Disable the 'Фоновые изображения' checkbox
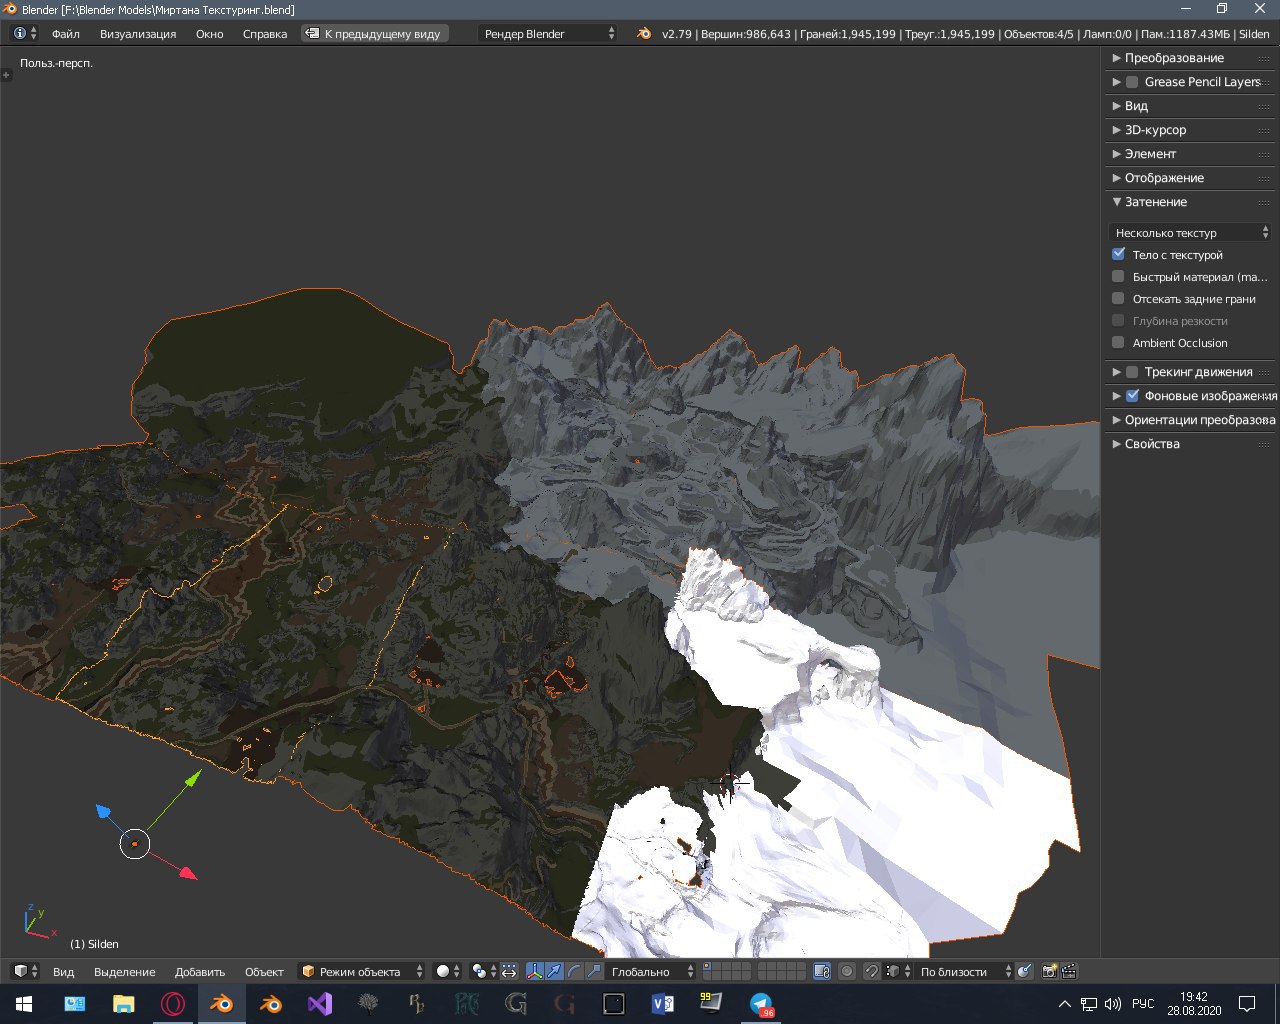The height and width of the screenshot is (1024, 1280). click(1132, 396)
